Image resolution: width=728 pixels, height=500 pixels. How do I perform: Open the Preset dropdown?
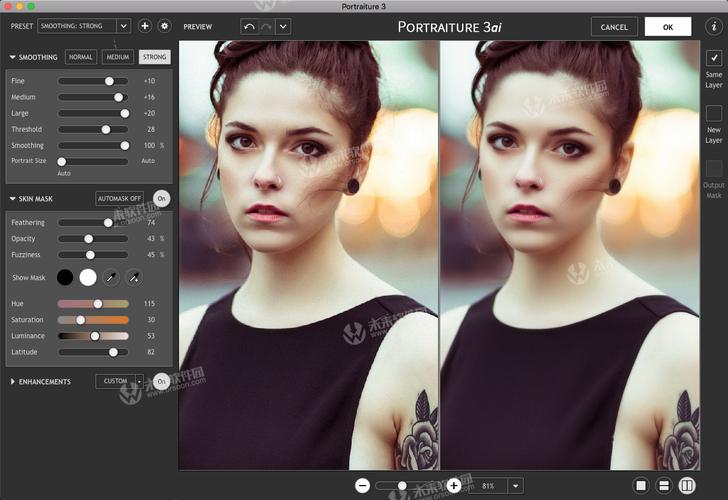[84, 26]
